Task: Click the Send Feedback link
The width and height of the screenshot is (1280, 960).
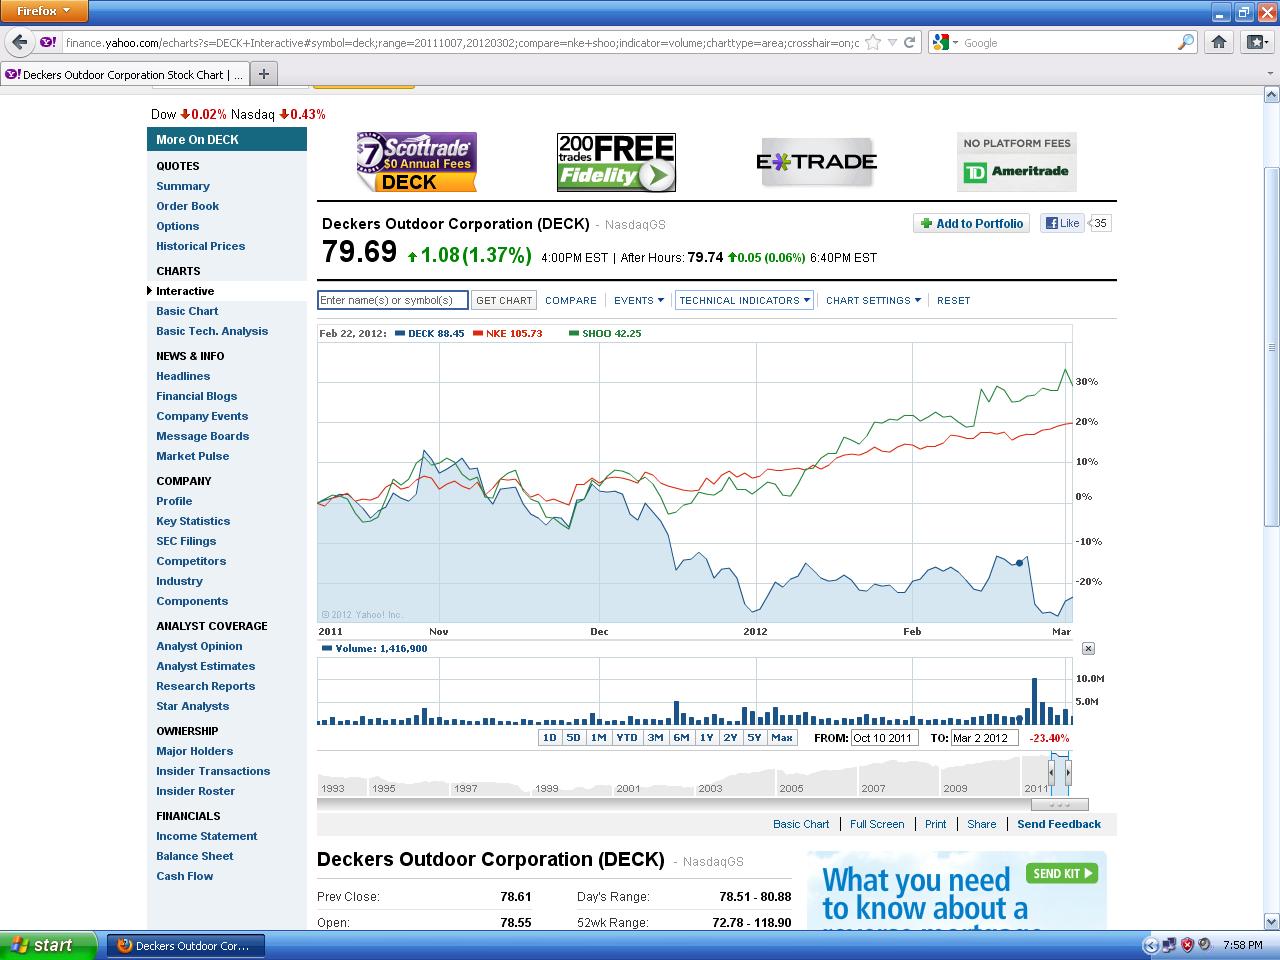Action: (x=1059, y=824)
